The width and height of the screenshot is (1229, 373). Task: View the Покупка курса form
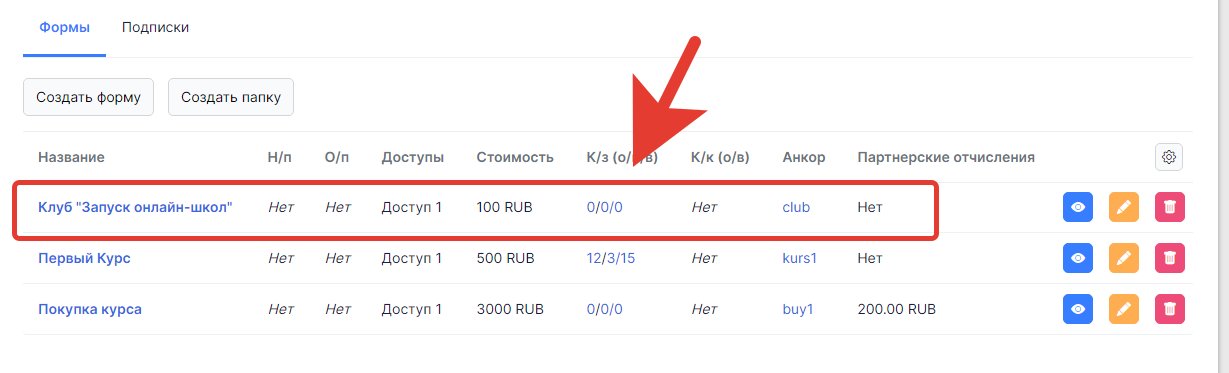tap(1078, 309)
